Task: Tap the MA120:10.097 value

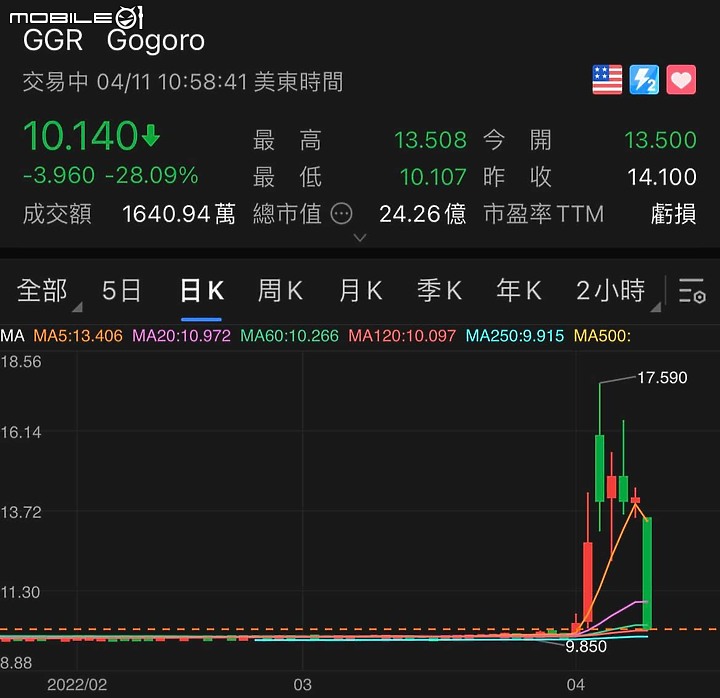Action: (x=402, y=336)
